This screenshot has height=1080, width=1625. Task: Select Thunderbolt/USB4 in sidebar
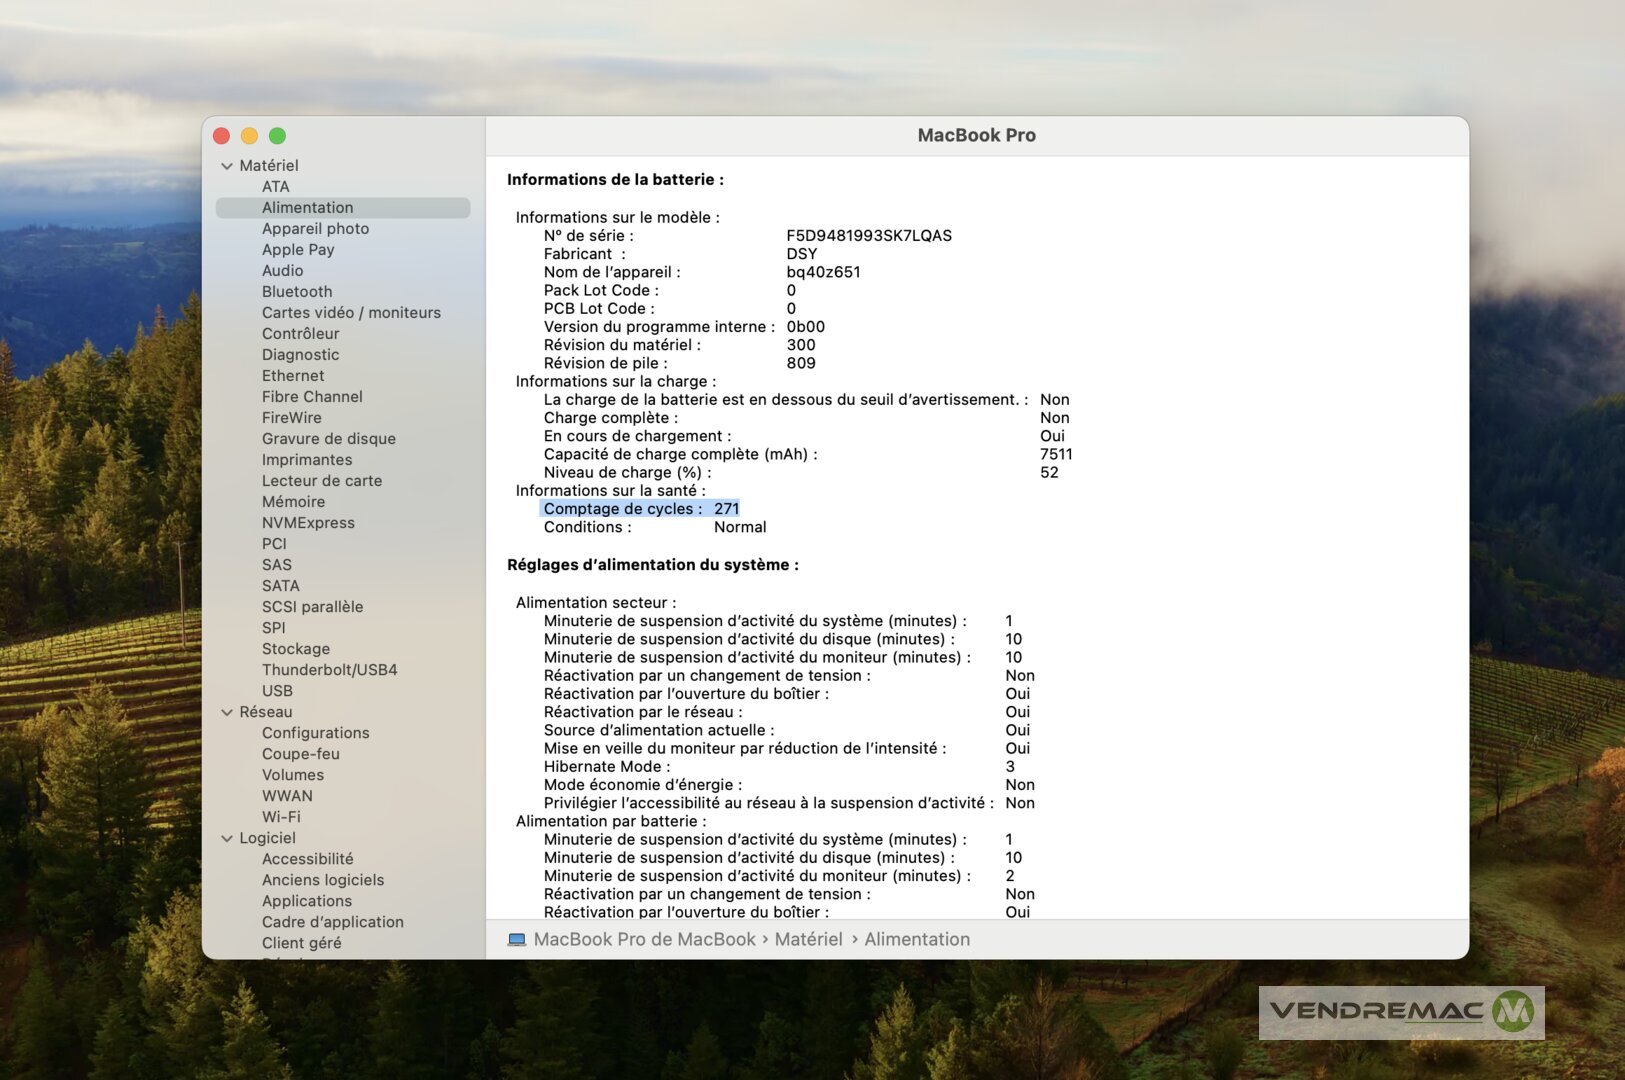point(329,670)
